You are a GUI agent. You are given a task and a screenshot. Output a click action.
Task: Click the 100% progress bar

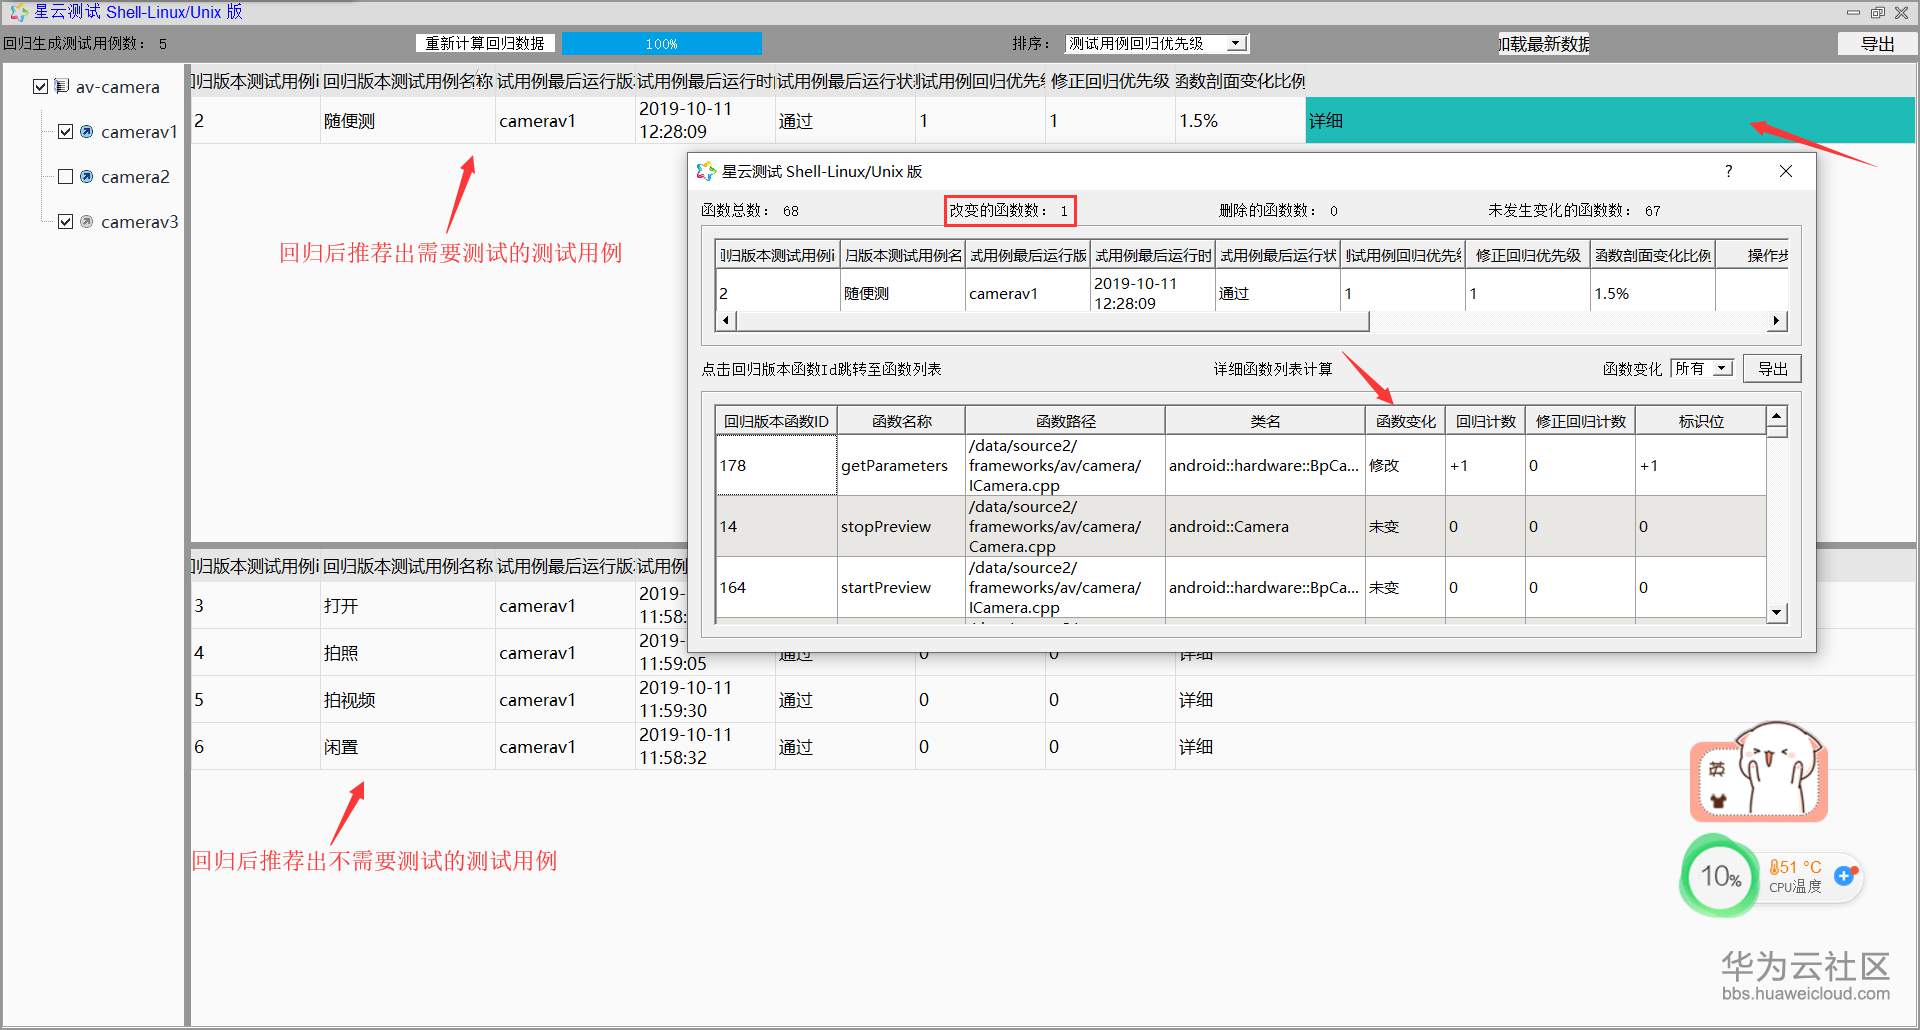point(662,43)
